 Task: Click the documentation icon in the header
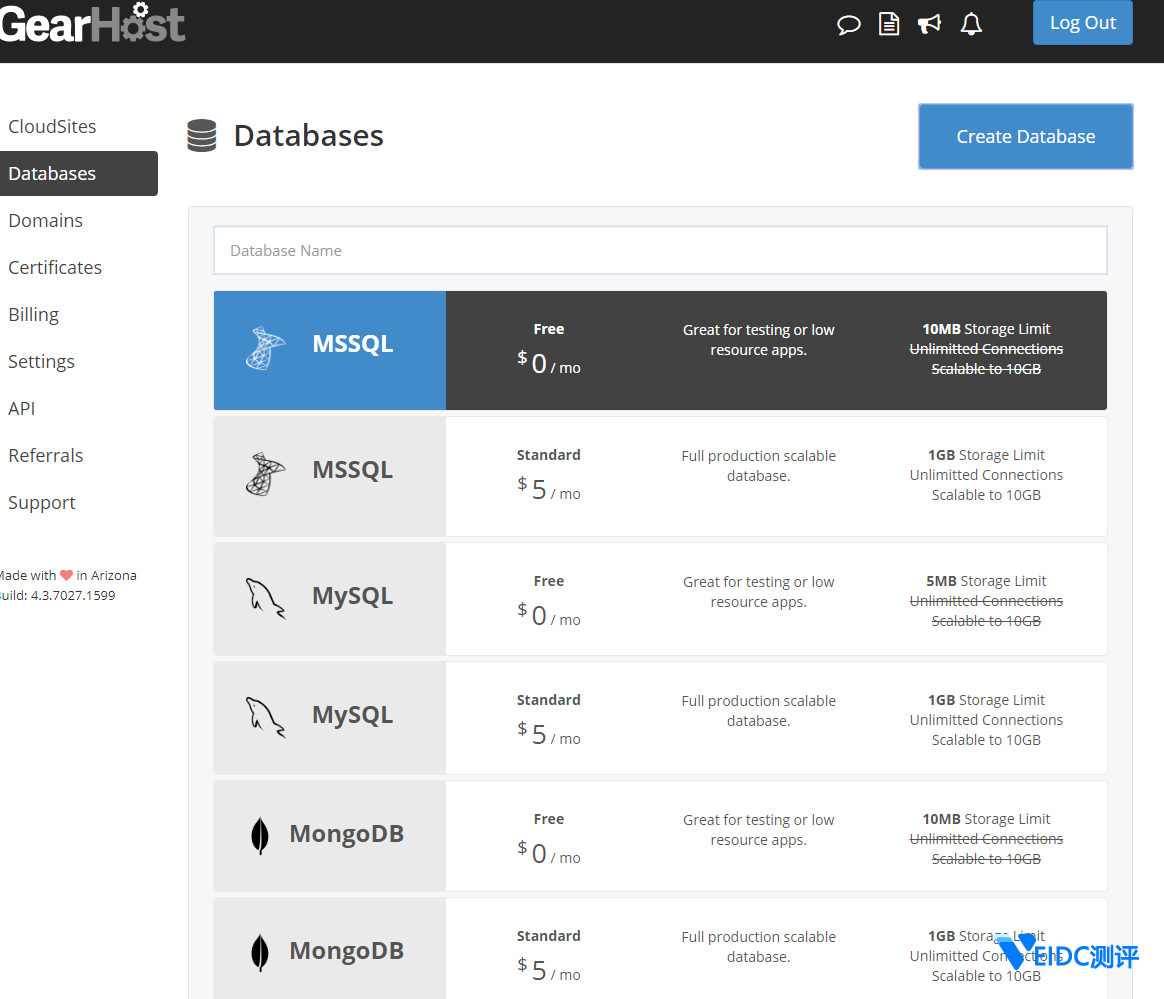tap(889, 23)
